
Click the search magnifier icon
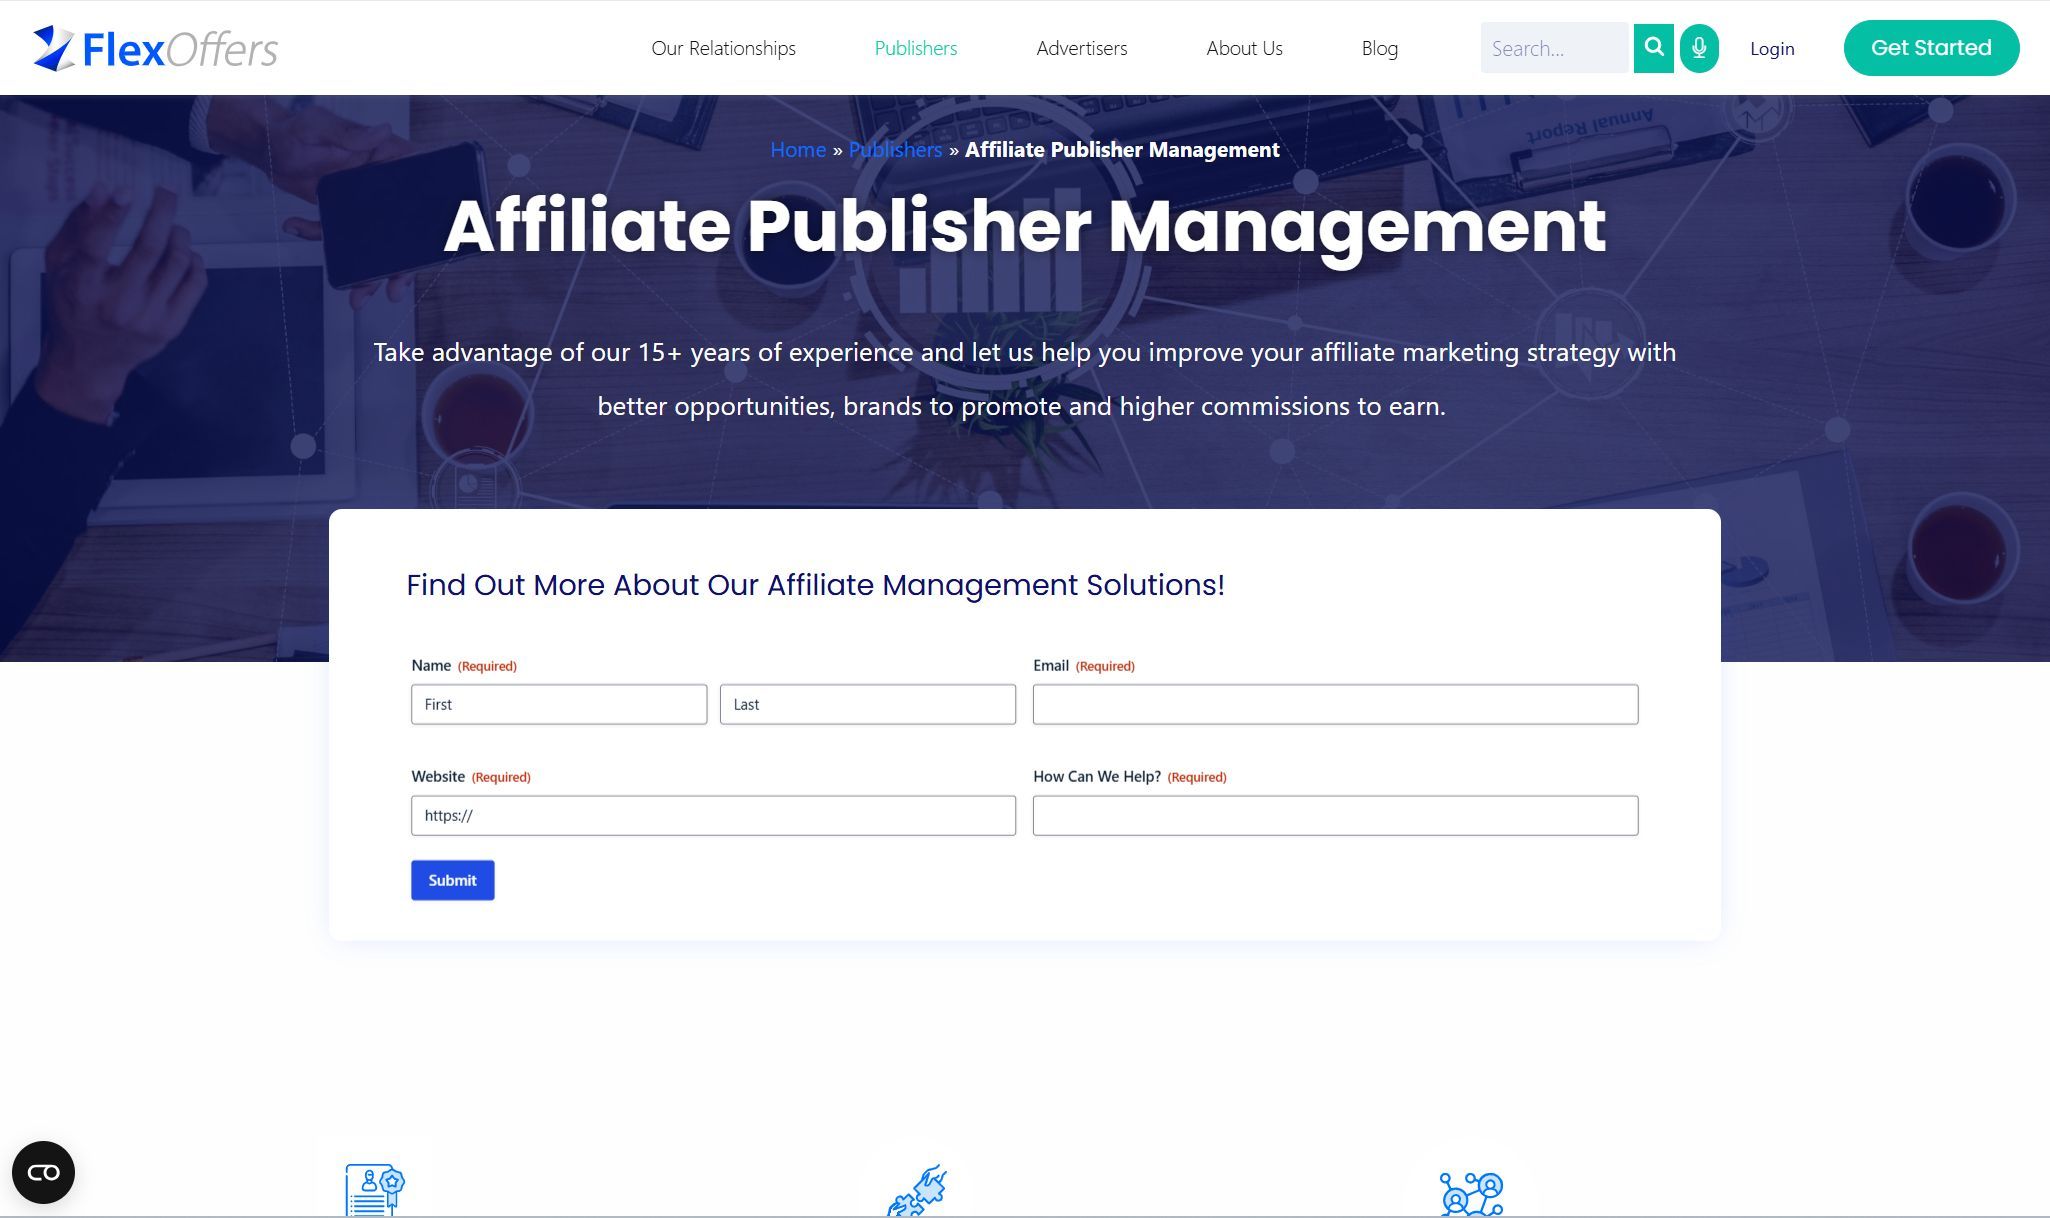(x=1654, y=48)
